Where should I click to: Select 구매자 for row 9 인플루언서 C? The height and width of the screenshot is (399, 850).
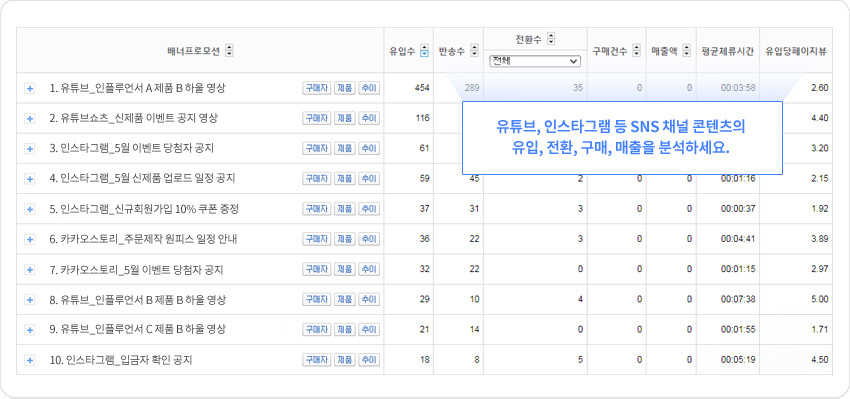pos(316,330)
